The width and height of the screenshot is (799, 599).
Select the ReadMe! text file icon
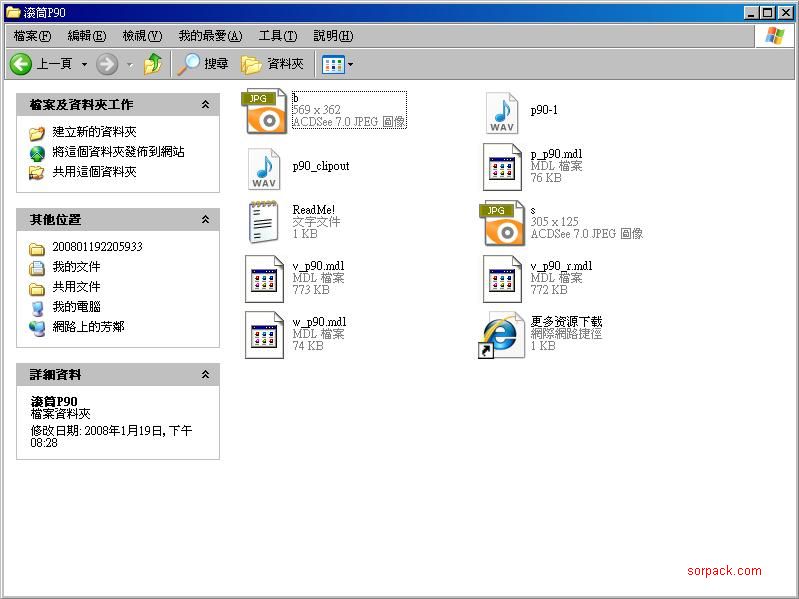pyautogui.click(x=265, y=222)
